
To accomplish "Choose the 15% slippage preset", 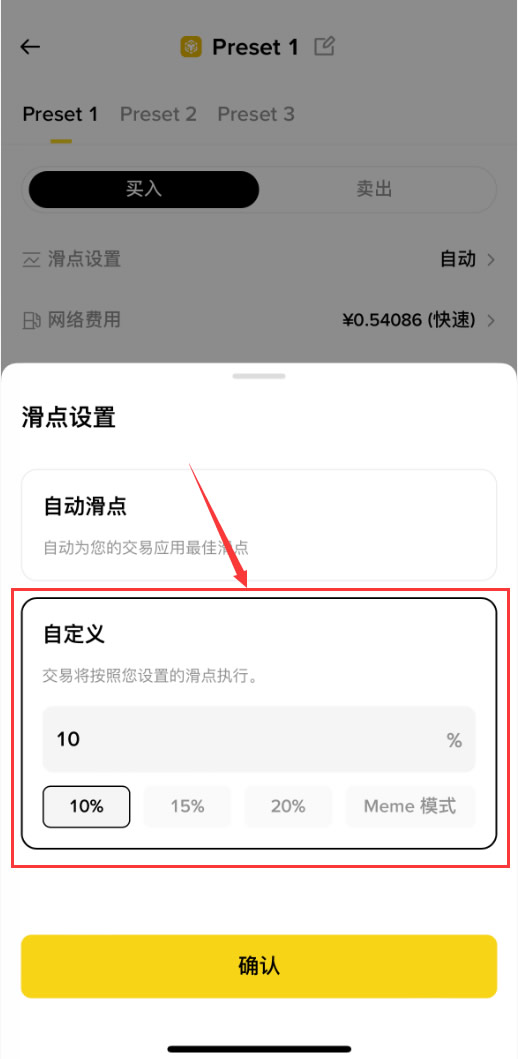I will pyautogui.click(x=188, y=806).
